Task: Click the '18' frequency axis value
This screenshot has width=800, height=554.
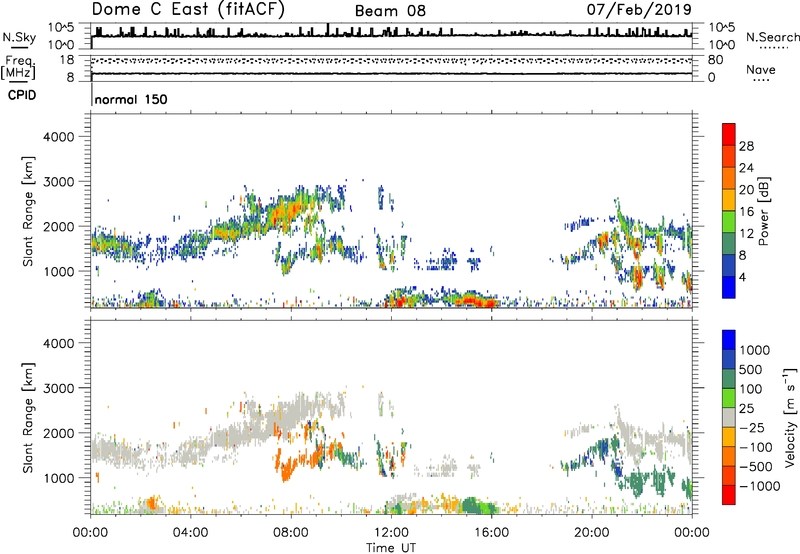Action: tap(67, 60)
